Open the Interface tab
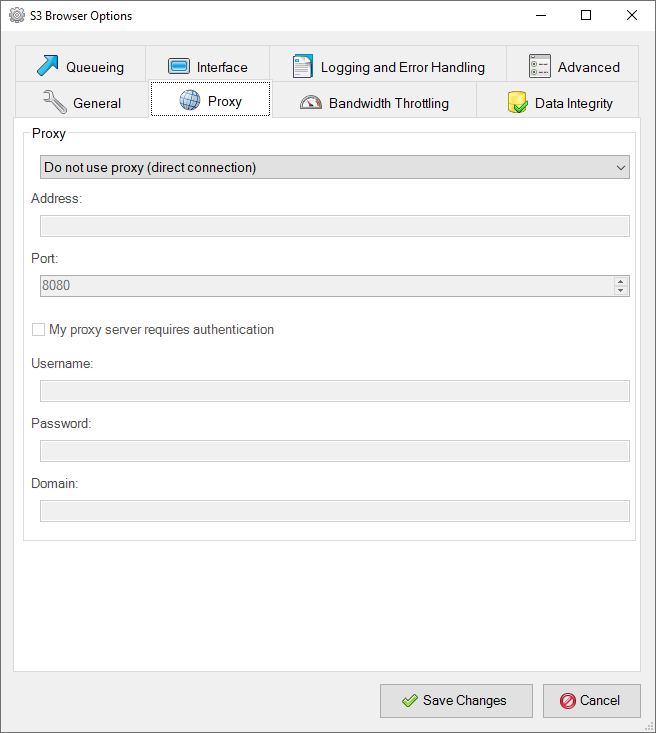656x733 pixels. [x=208, y=64]
